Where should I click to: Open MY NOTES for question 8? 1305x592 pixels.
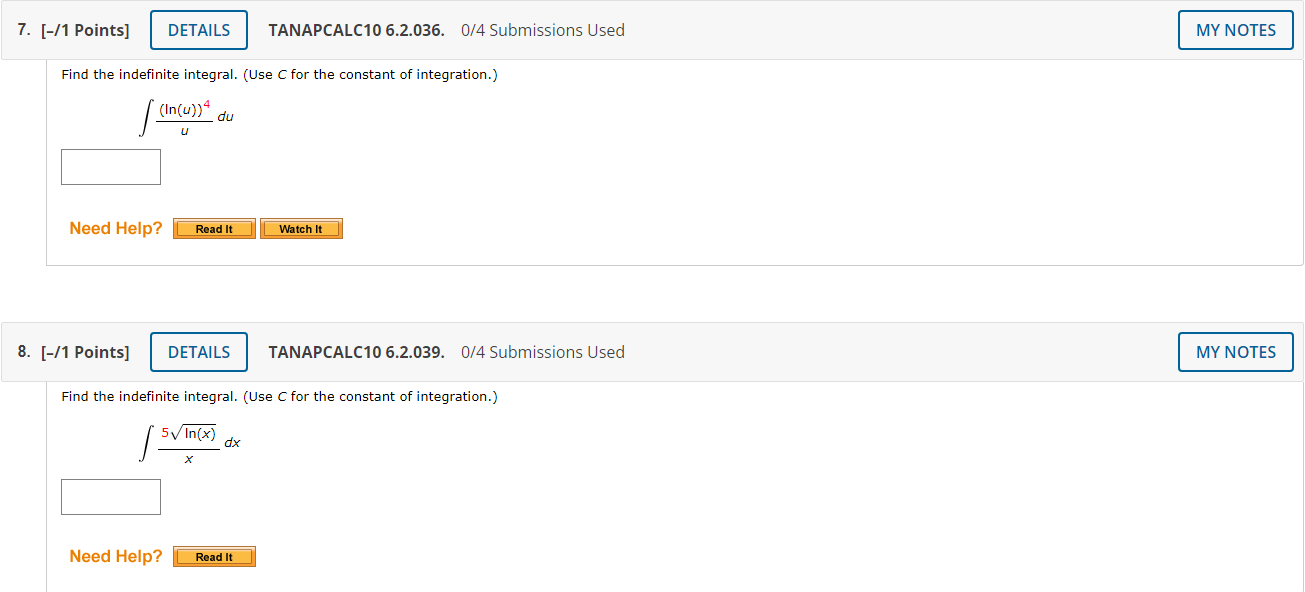[x=1235, y=352]
